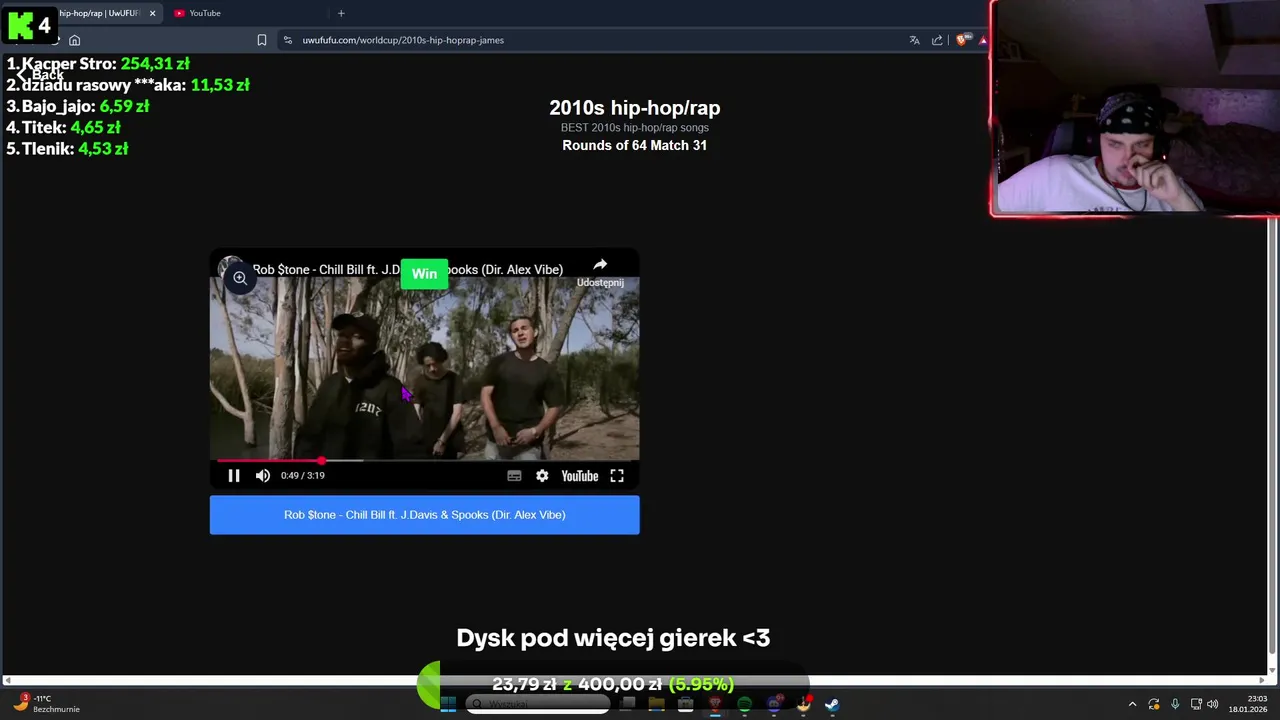Mute the YouTube player volume
Screen dimensions: 1280x720
coord(263,476)
